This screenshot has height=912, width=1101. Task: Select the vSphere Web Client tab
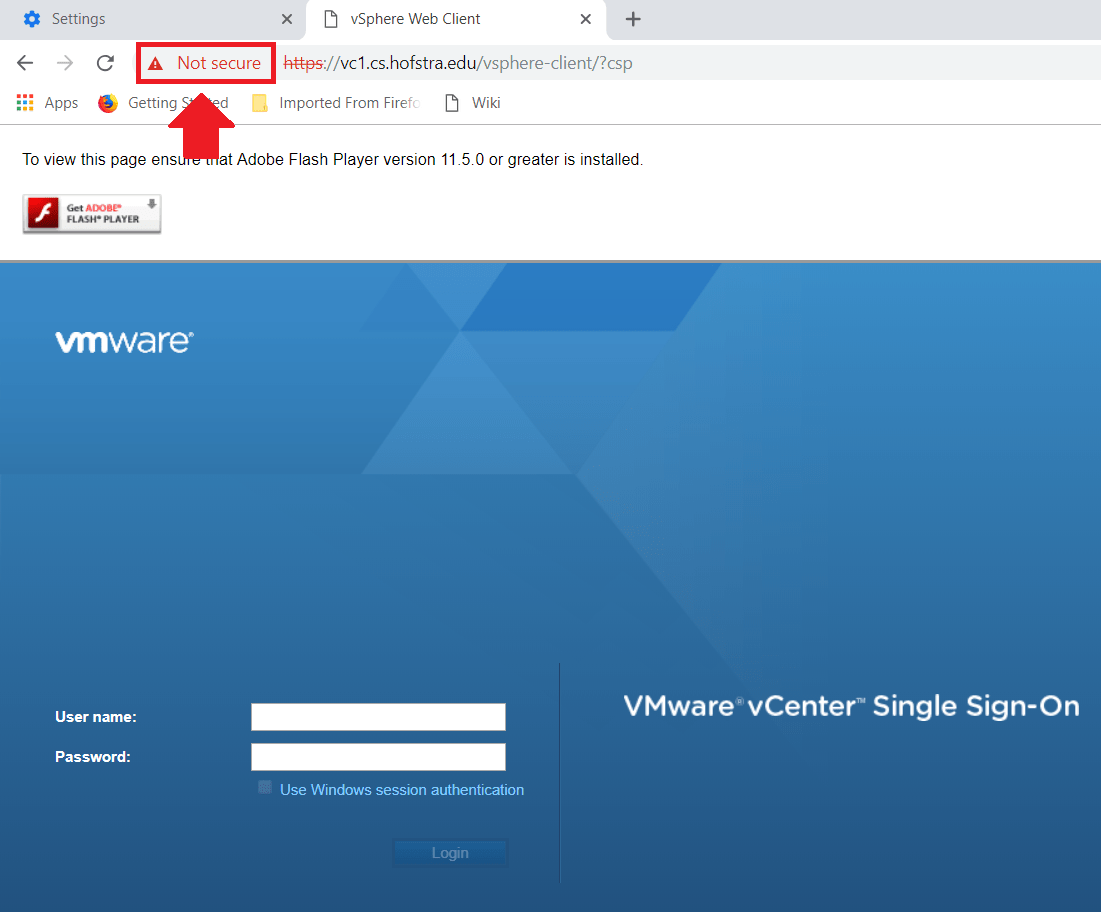pyautogui.click(x=430, y=18)
